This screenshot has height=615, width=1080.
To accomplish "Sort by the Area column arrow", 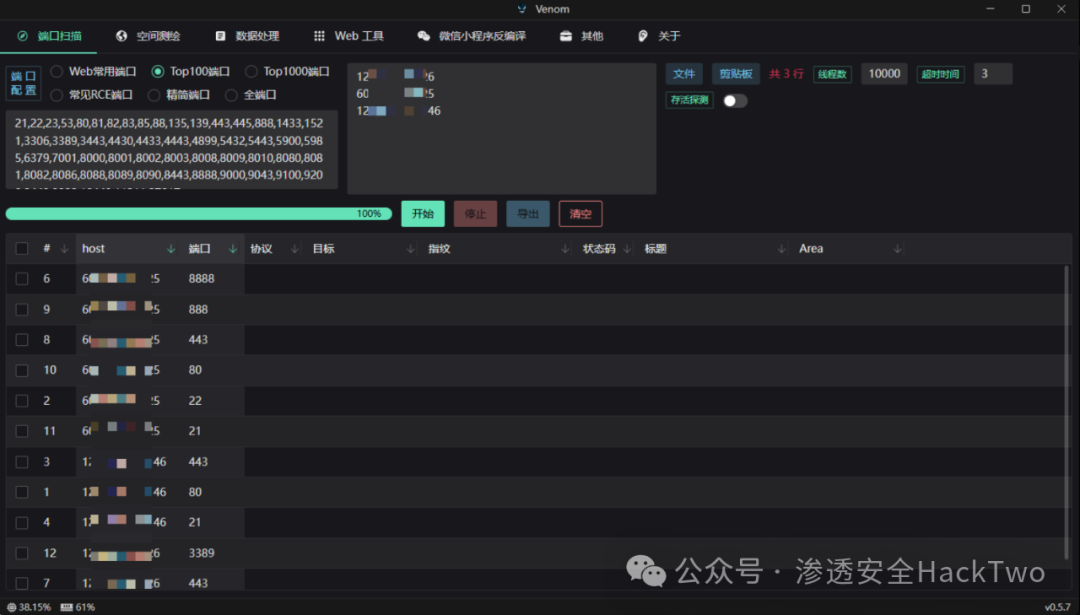I will point(897,249).
